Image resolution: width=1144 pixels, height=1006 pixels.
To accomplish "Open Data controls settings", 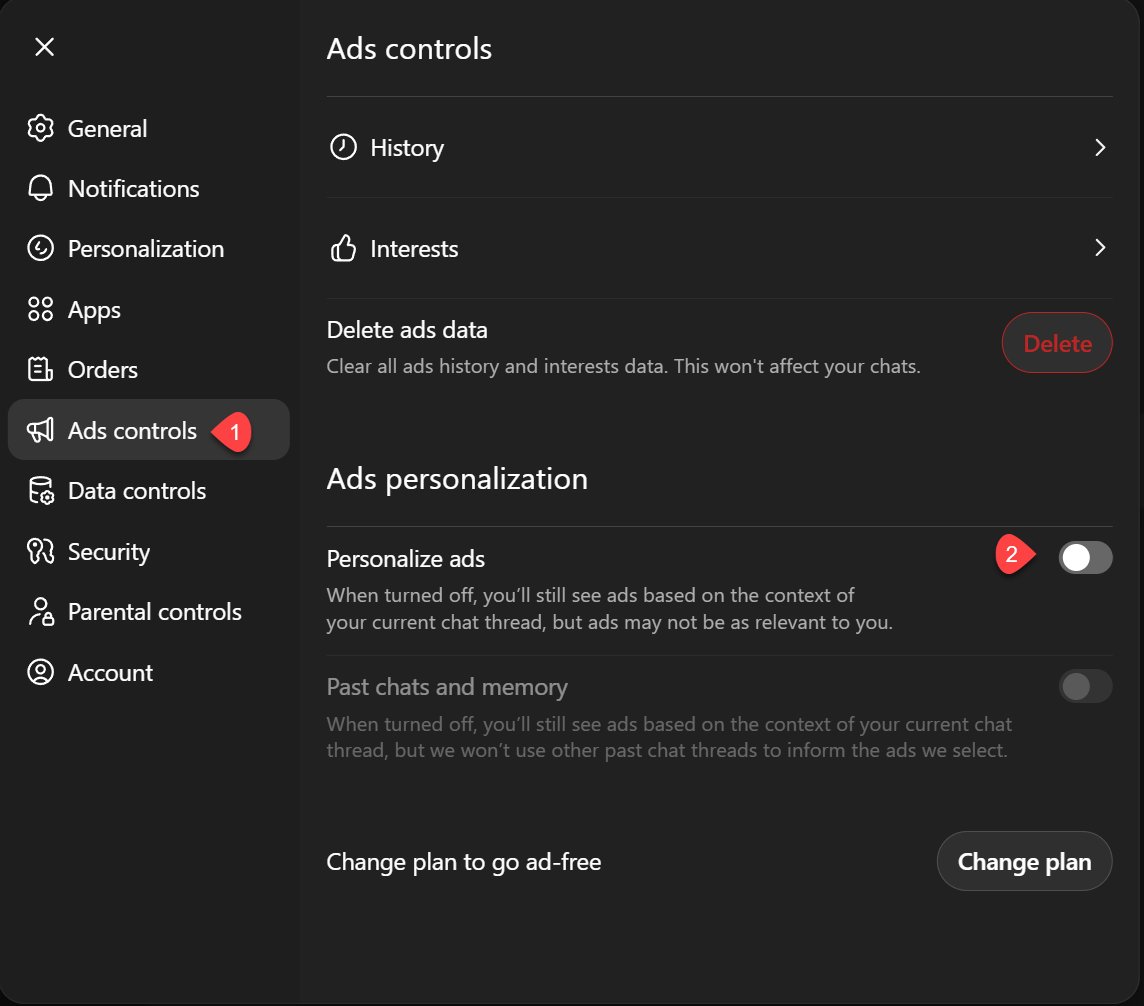I will (149, 490).
